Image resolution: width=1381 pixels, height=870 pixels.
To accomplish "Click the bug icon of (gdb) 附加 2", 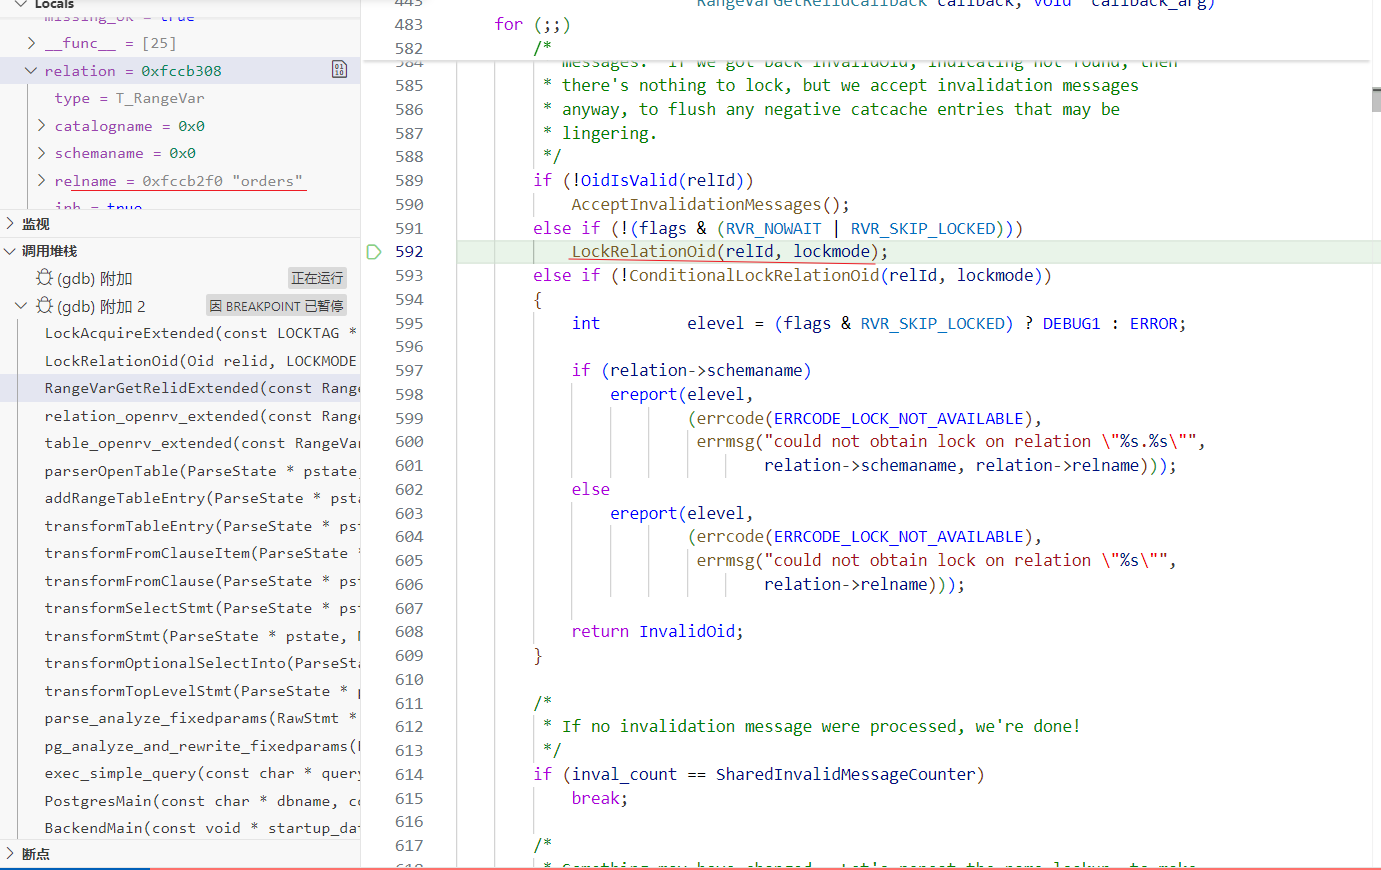I will pyautogui.click(x=45, y=306).
